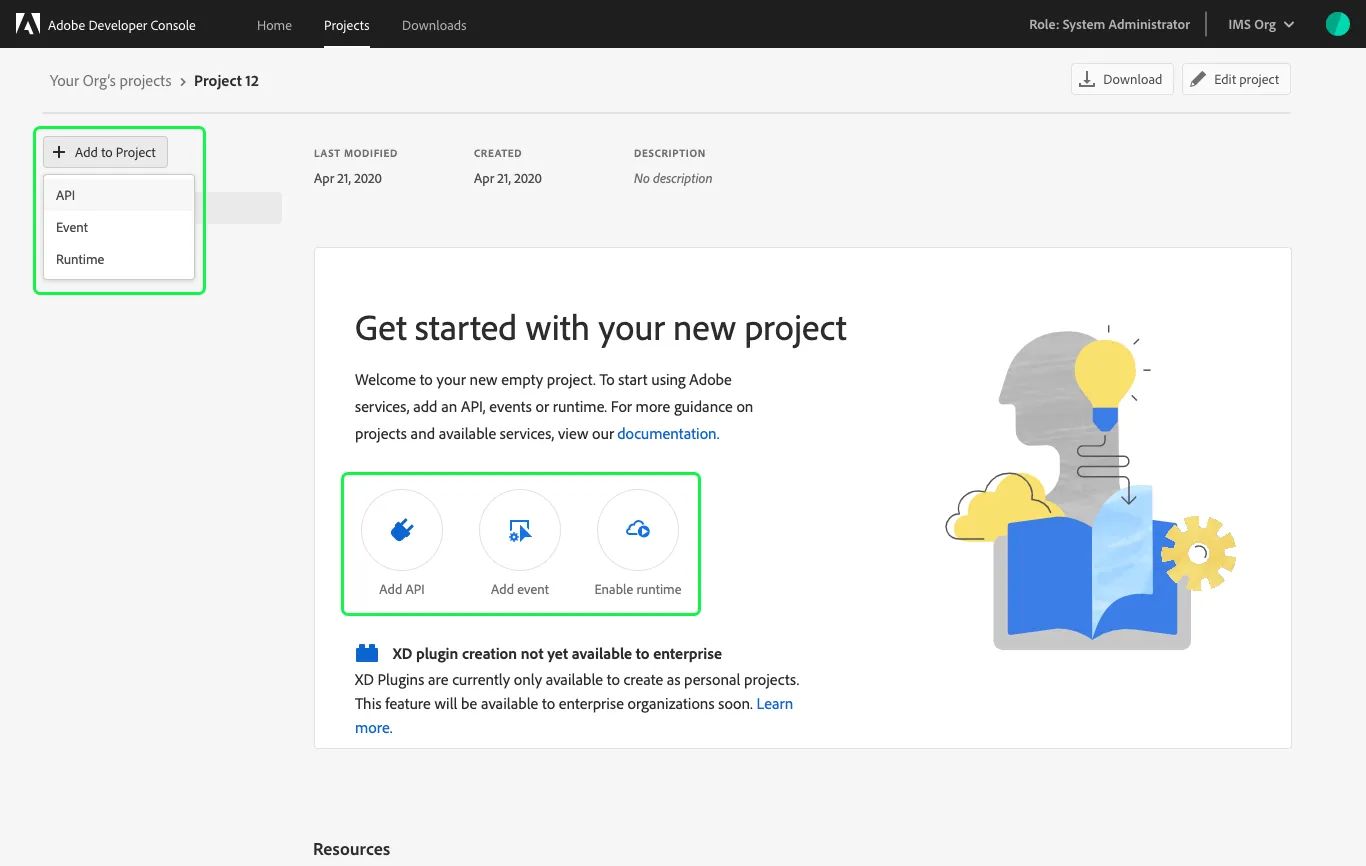Viewport: 1366px width, 866px height.
Task: Click the Resources heading
Action: click(x=352, y=849)
